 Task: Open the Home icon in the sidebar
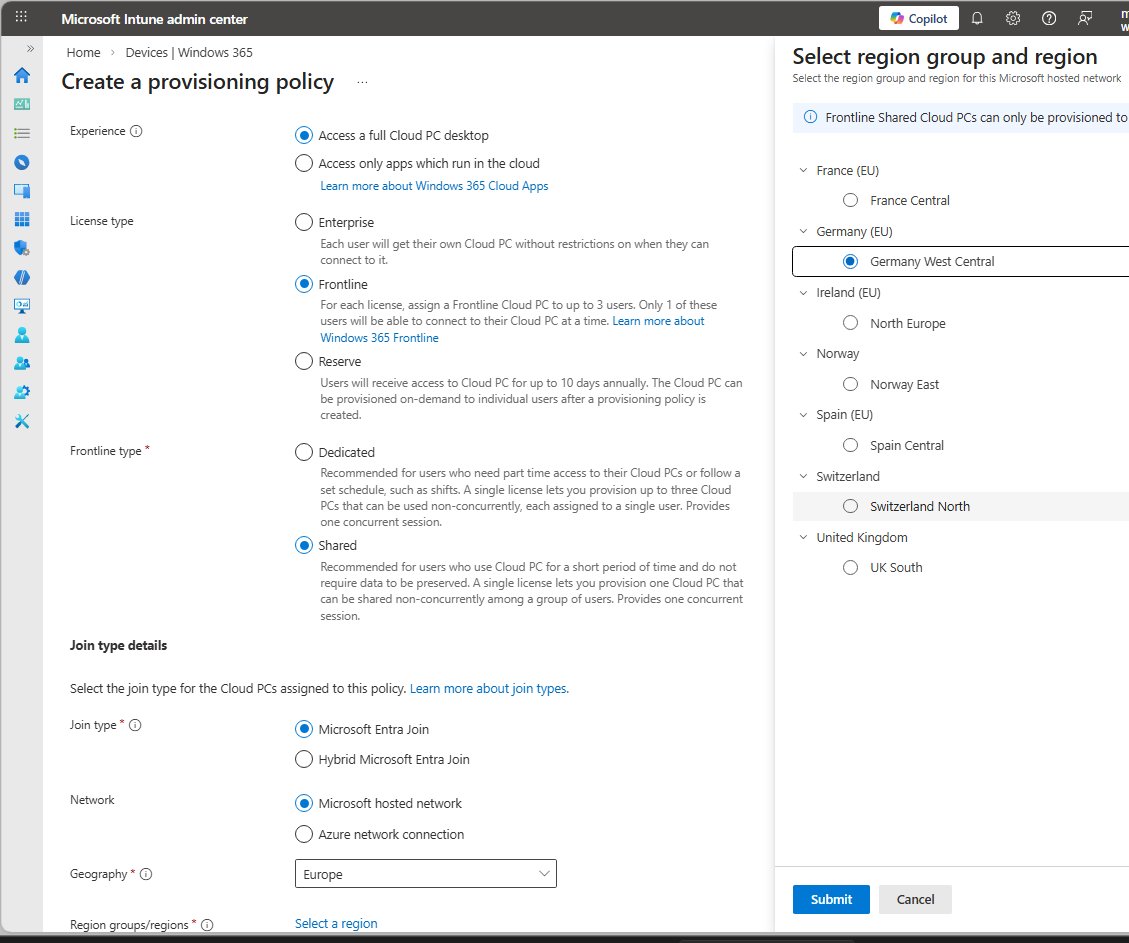pos(22,76)
